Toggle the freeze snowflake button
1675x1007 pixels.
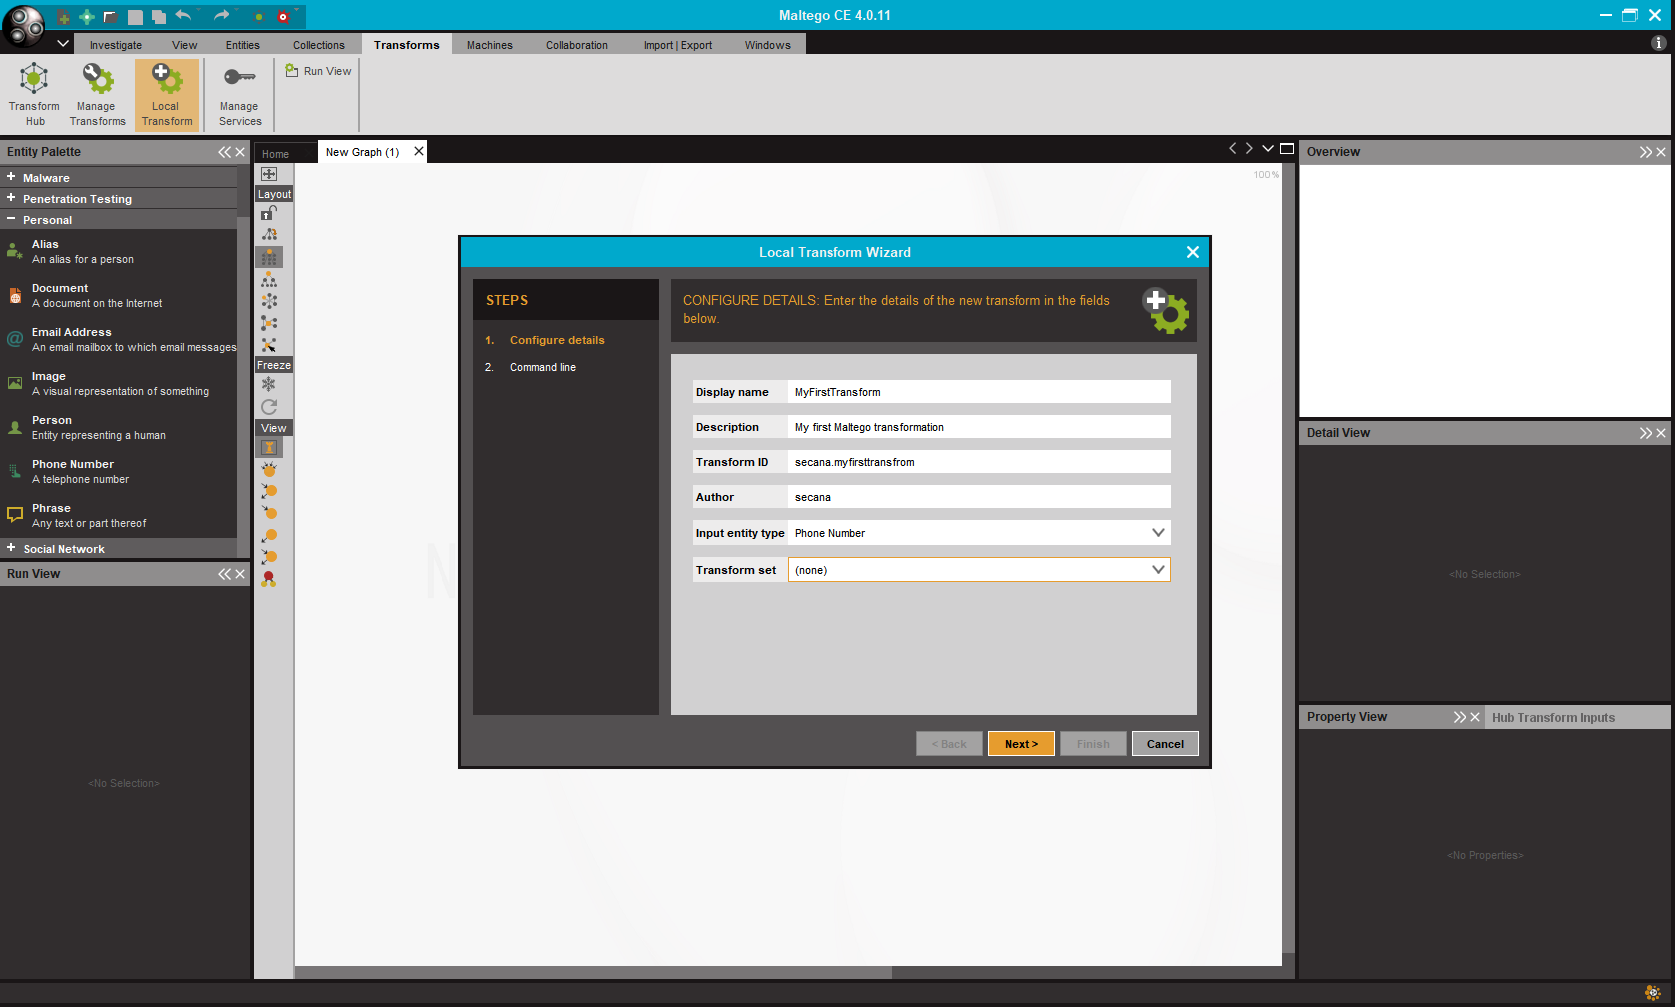tap(269, 385)
